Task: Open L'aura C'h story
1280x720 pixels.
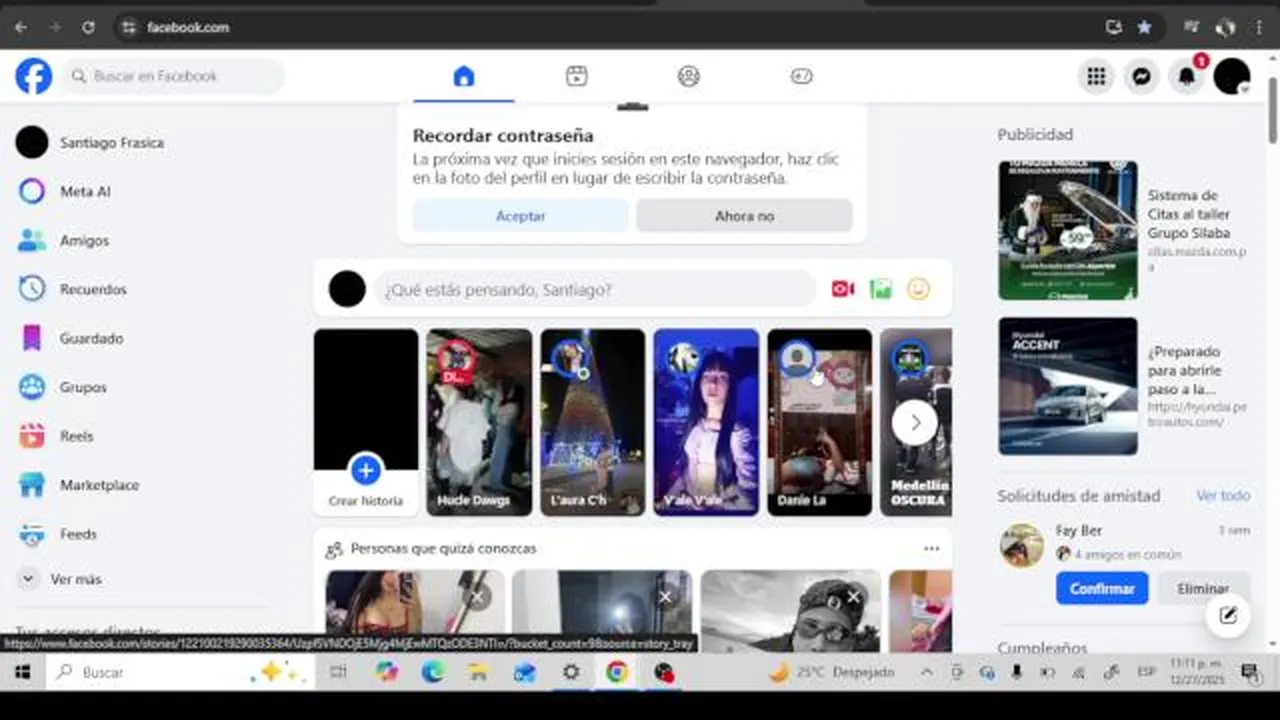Action: pyautogui.click(x=593, y=422)
